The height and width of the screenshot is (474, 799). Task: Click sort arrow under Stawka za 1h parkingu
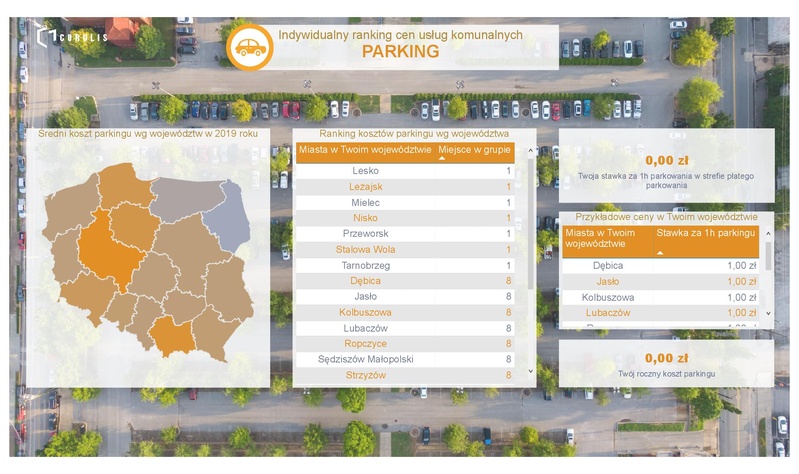click(x=660, y=253)
